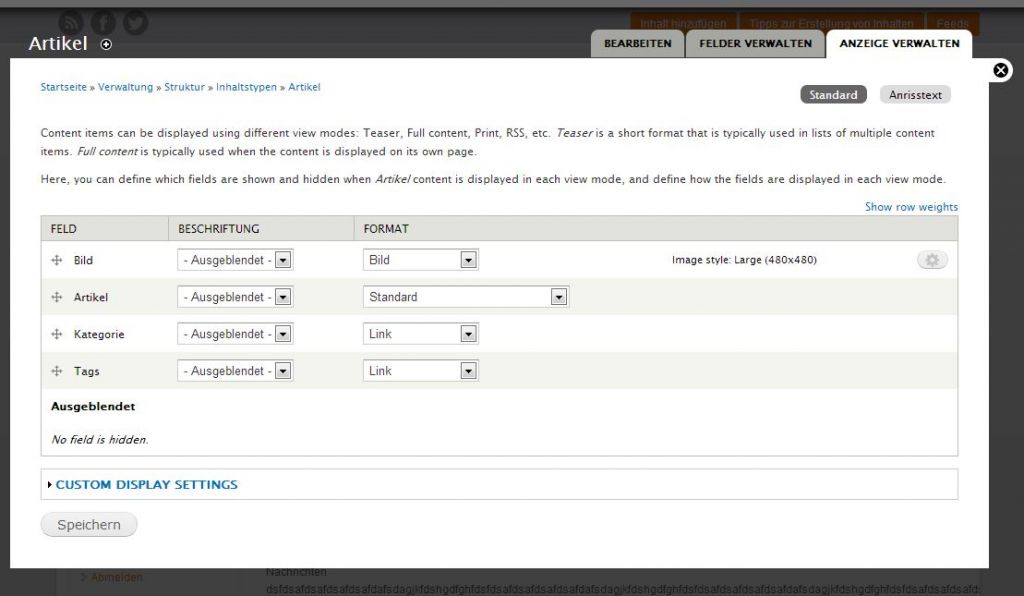1024x596 pixels.
Task: Click the drag handle for Kategorie row
Action: (57, 334)
